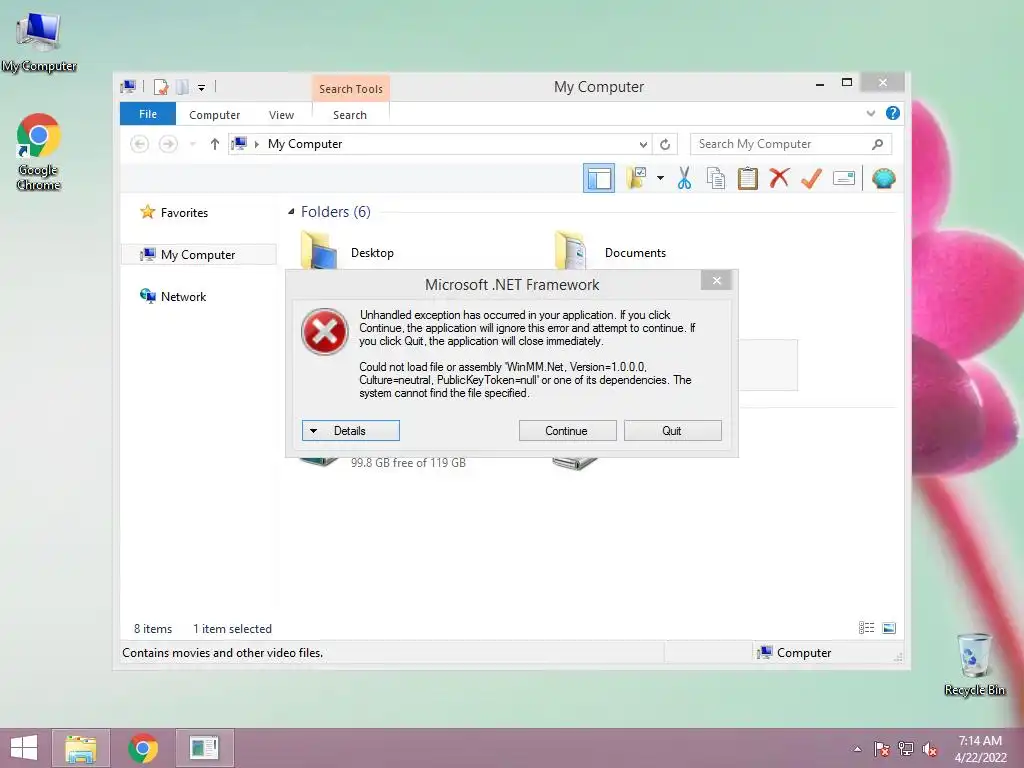1024x768 pixels.
Task: Expand address bar history dropdown
Action: point(643,144)
